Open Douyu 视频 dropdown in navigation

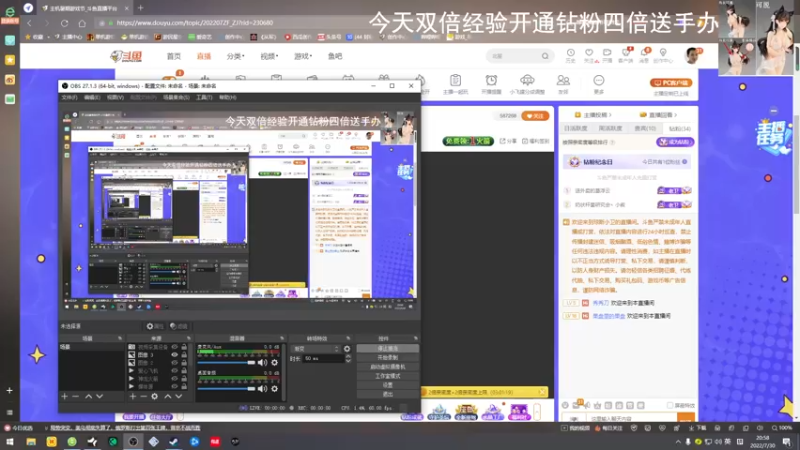tap(269, 56)
